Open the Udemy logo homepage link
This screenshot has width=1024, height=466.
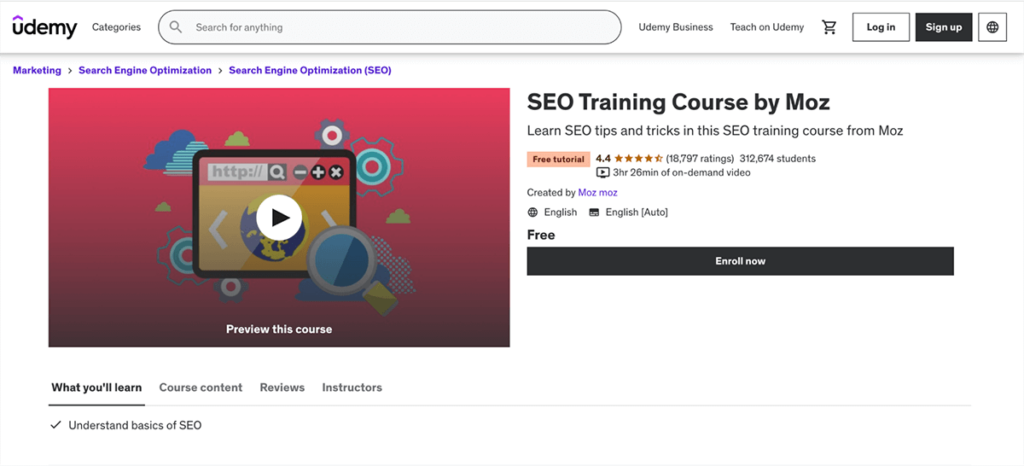tap(44, 27)
